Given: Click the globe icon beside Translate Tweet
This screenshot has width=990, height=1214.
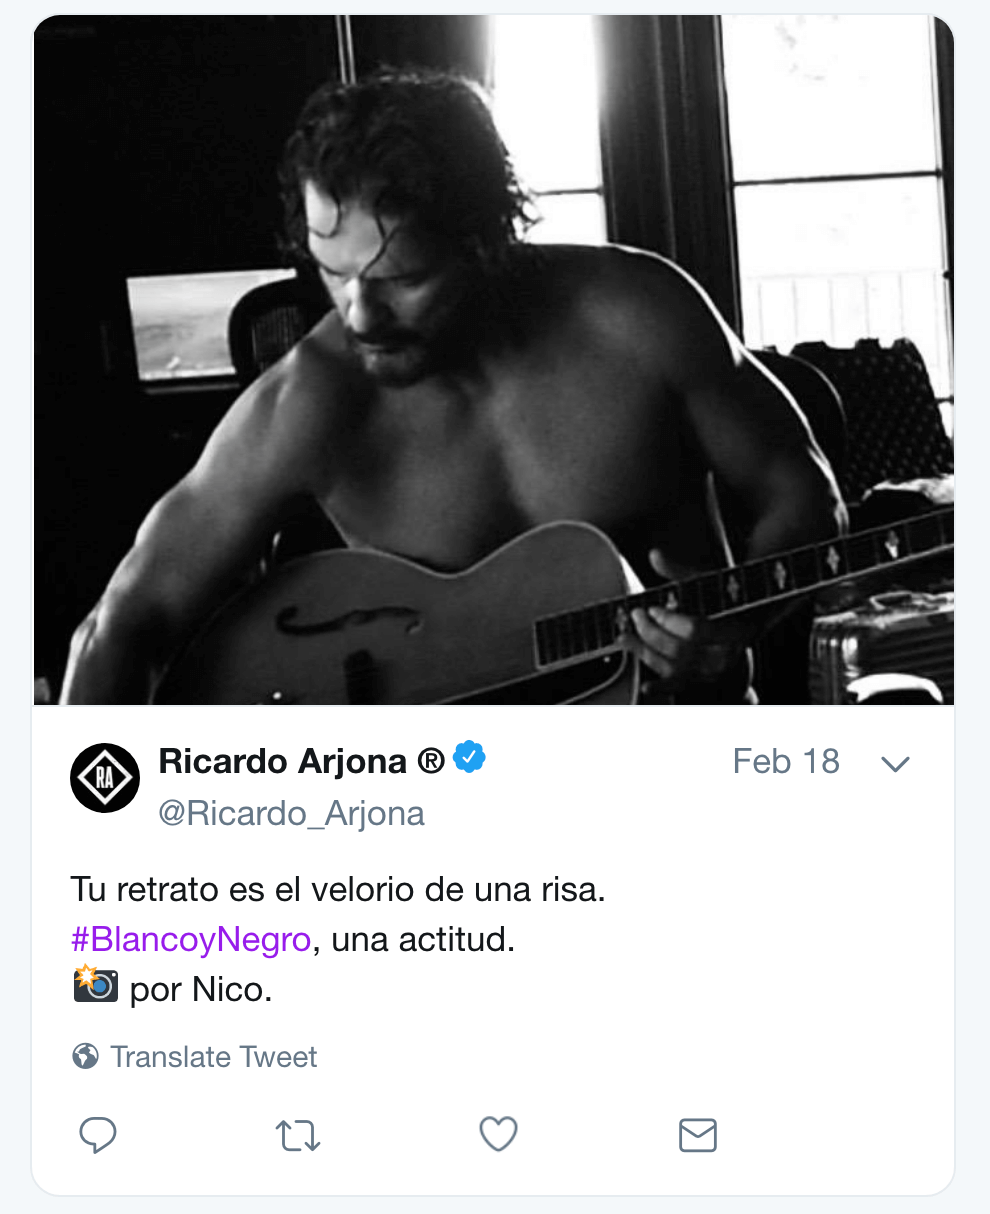Looking at the screenshot, I should [x=86, y=1056].
